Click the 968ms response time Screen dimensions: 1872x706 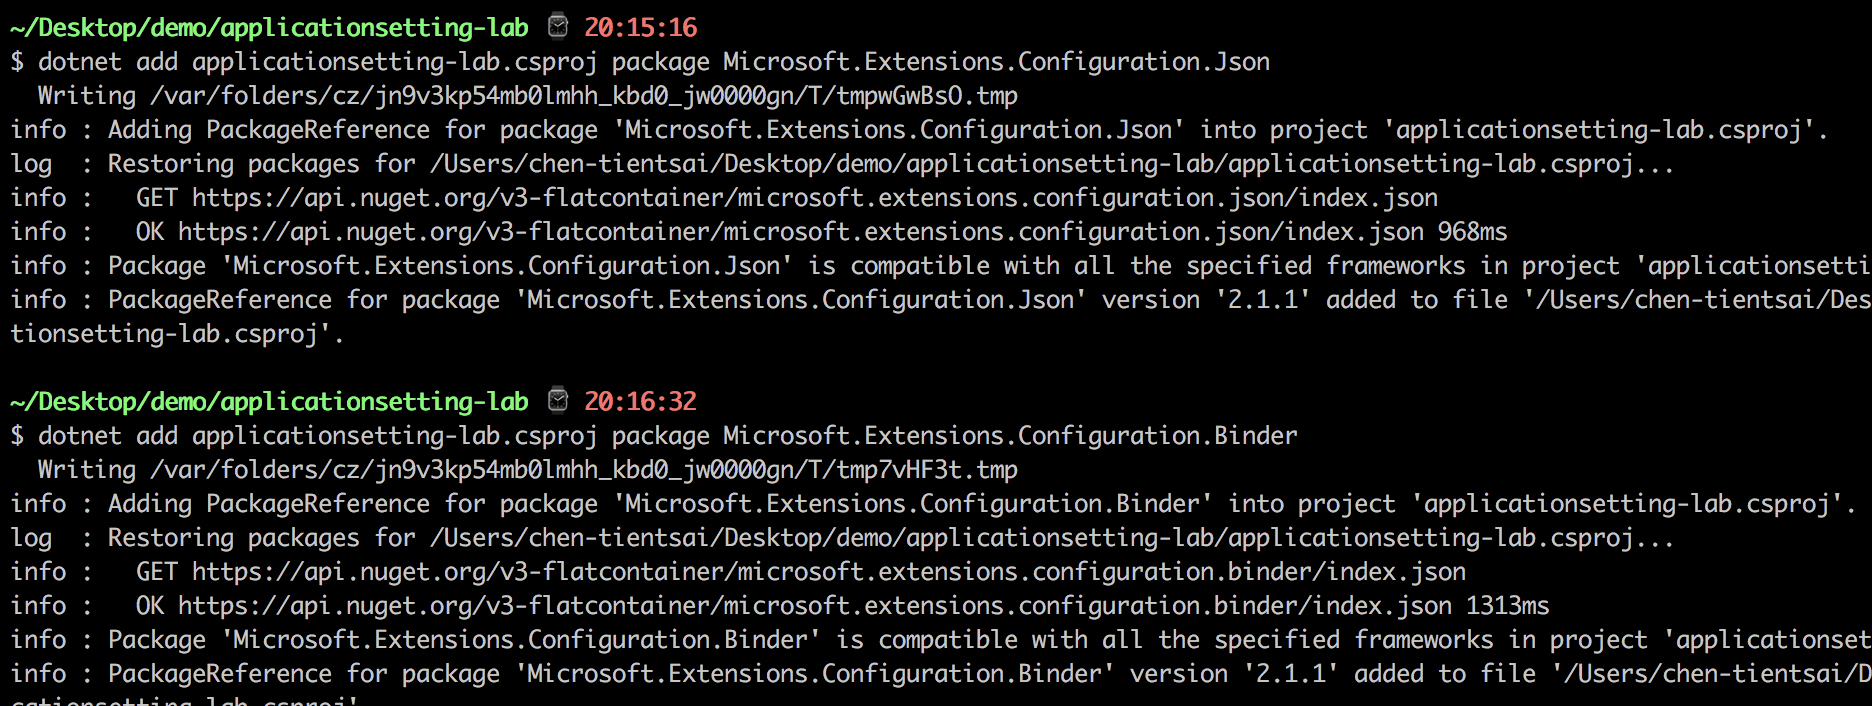coord(1472,232)
